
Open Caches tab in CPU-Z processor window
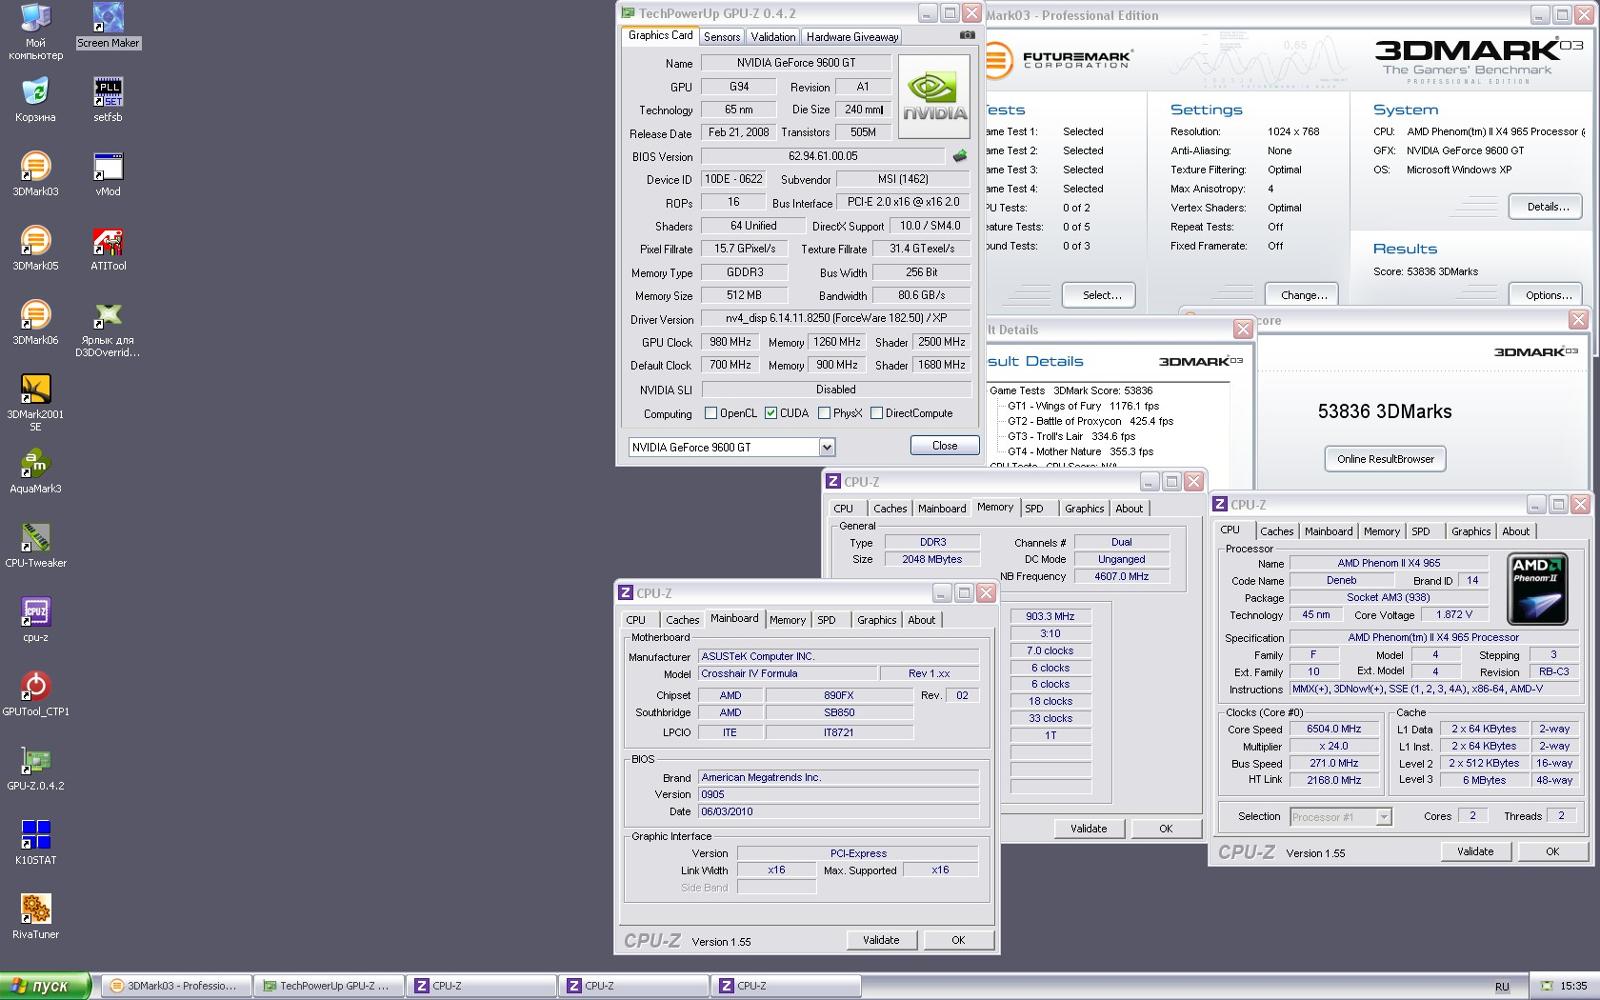pyautogui.click(x=1277, y=531)
